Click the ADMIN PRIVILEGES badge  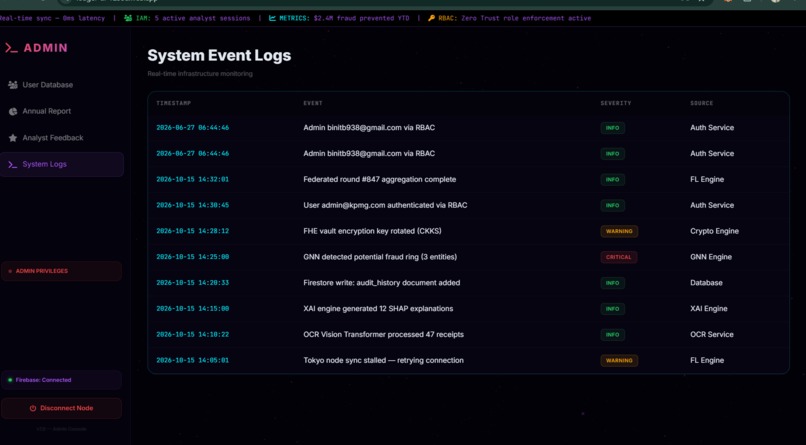tap(62, 271)
